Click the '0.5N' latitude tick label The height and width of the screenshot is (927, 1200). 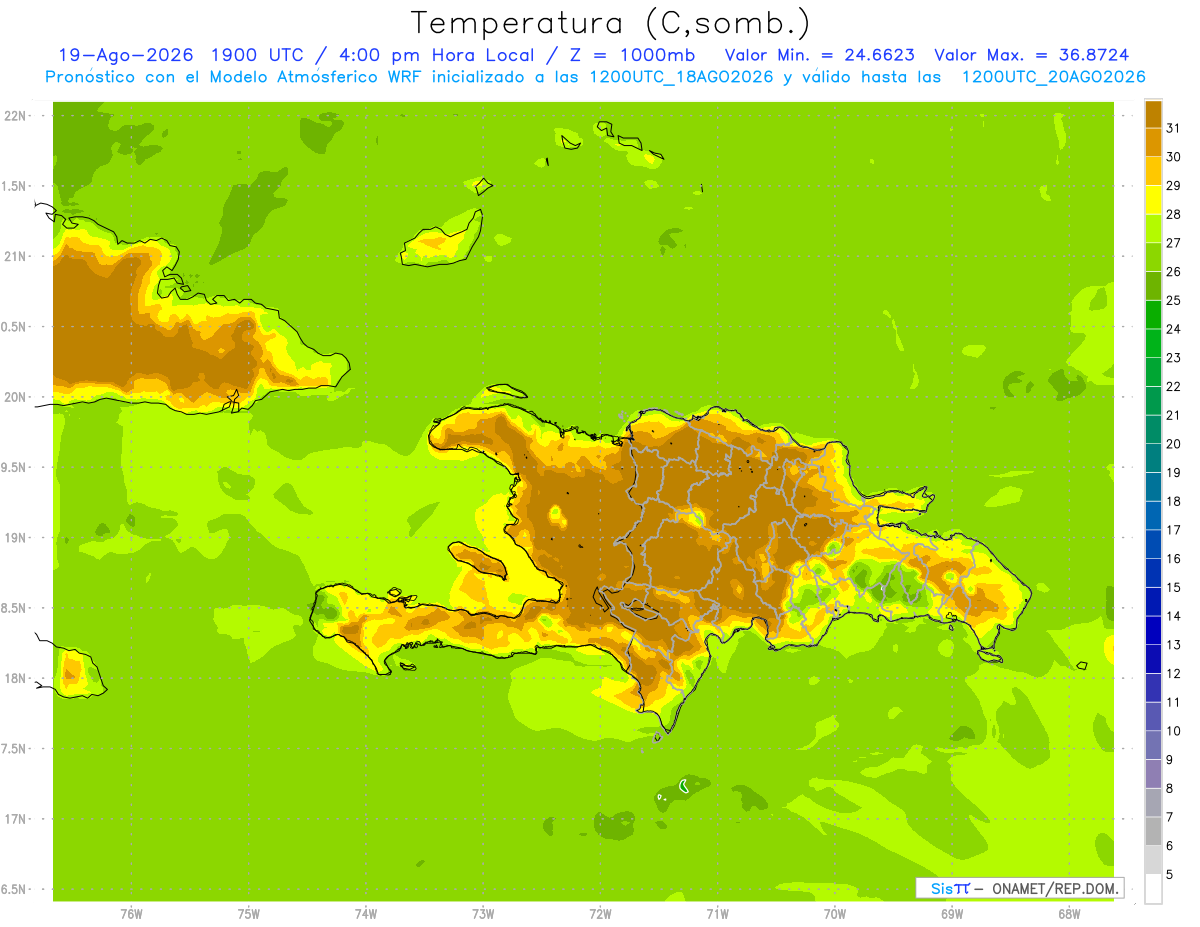pyautogui.click(x=14, y=327)
